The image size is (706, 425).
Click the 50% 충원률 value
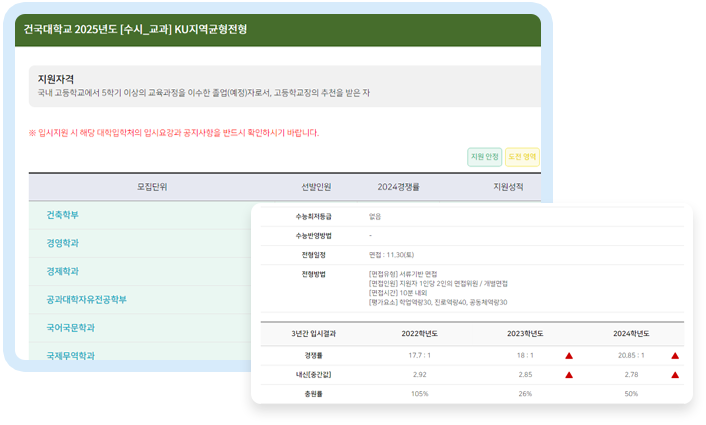pos(631,393)
